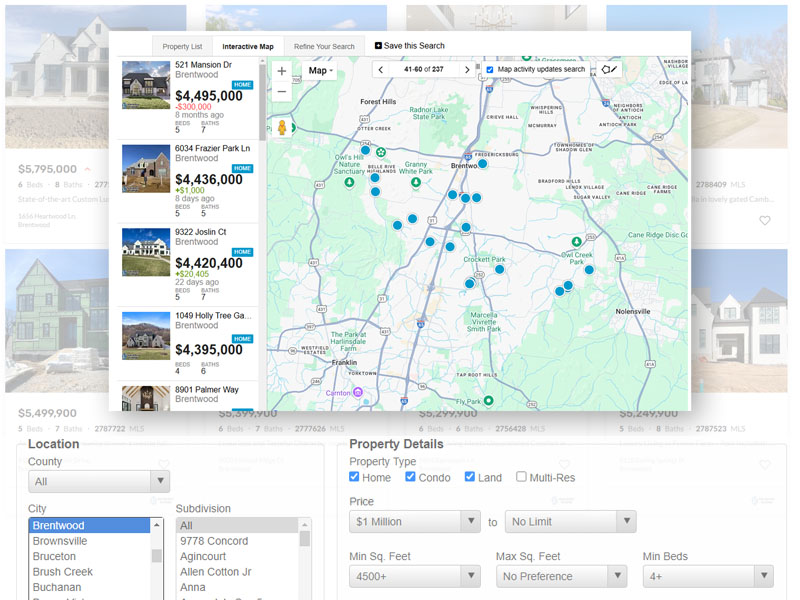
Task: Open the 1049 Holly Tree photo thumbnail
Action: pyautogui.click(x=146, y=336)
